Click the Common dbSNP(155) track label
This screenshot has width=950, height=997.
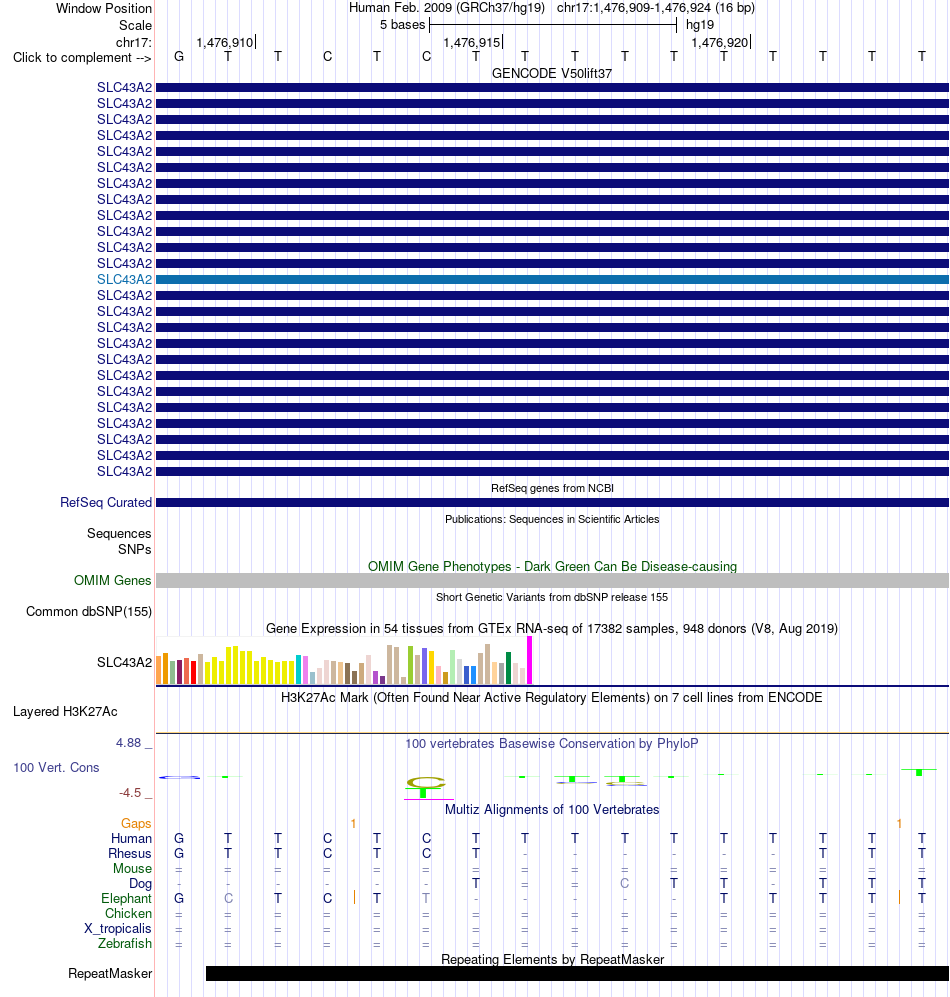tap(89, 612)
